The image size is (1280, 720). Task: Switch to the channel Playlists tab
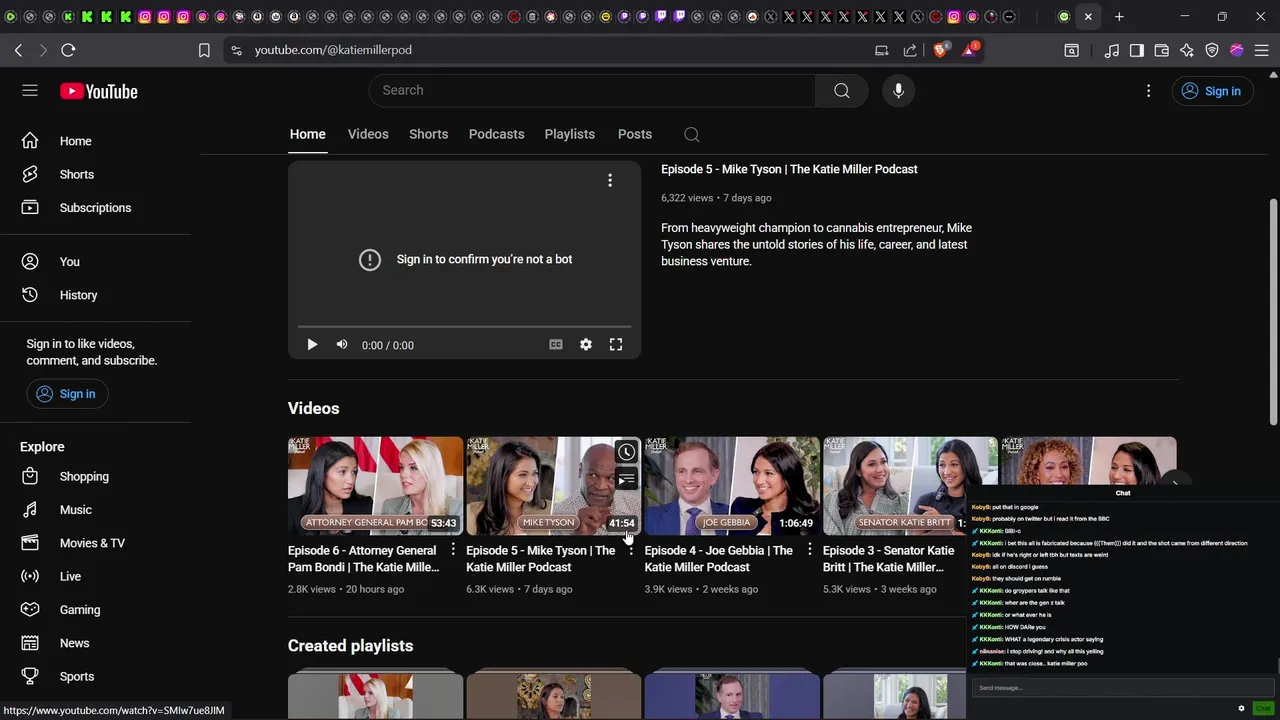(x=569, y=134)
